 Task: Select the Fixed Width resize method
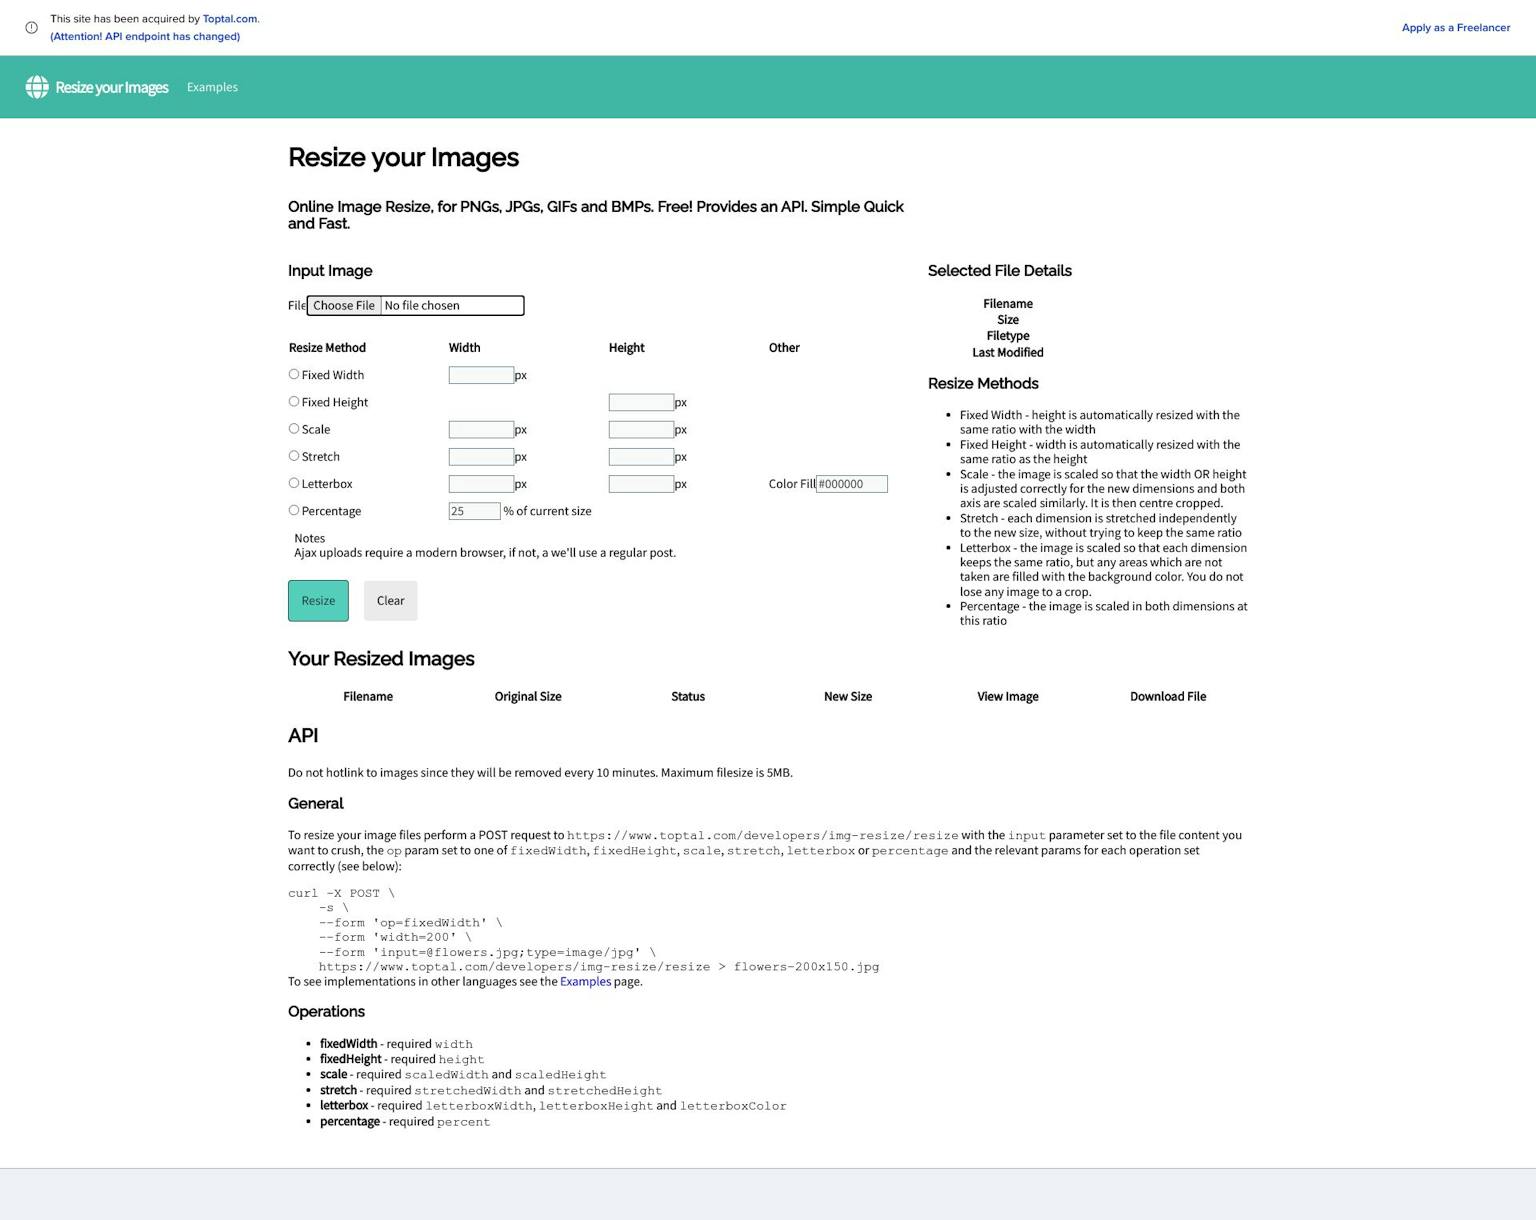[x=294, y=374]
